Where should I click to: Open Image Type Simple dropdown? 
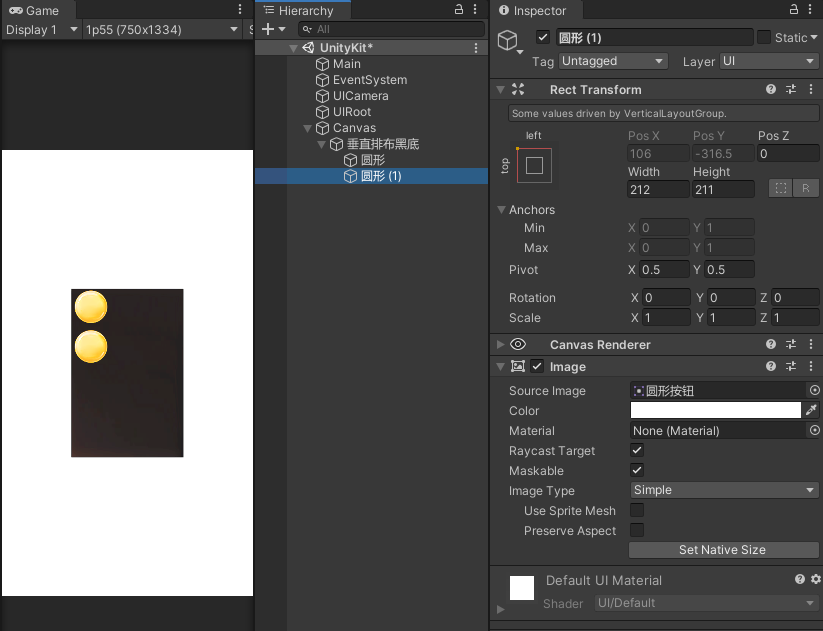click(724, 490)
